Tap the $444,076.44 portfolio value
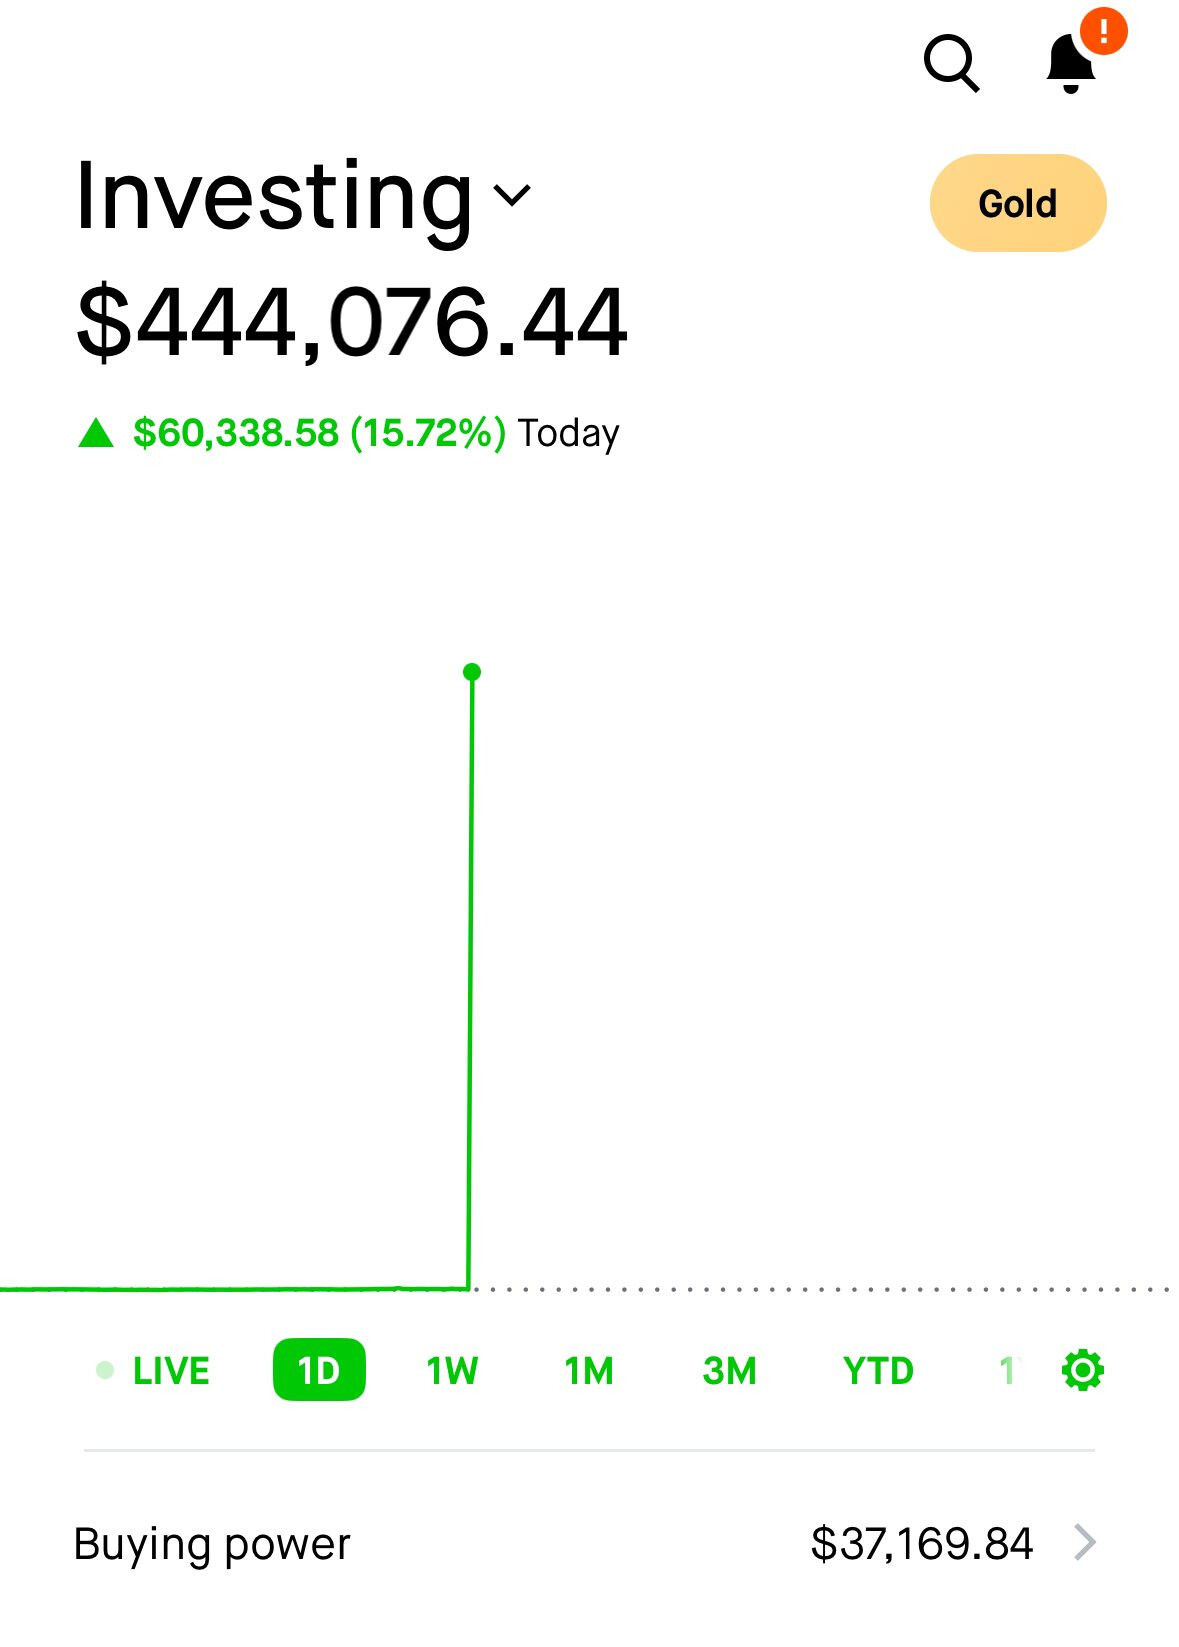The width and height of the screenshot is (1179, 1647). pos(352,322)
